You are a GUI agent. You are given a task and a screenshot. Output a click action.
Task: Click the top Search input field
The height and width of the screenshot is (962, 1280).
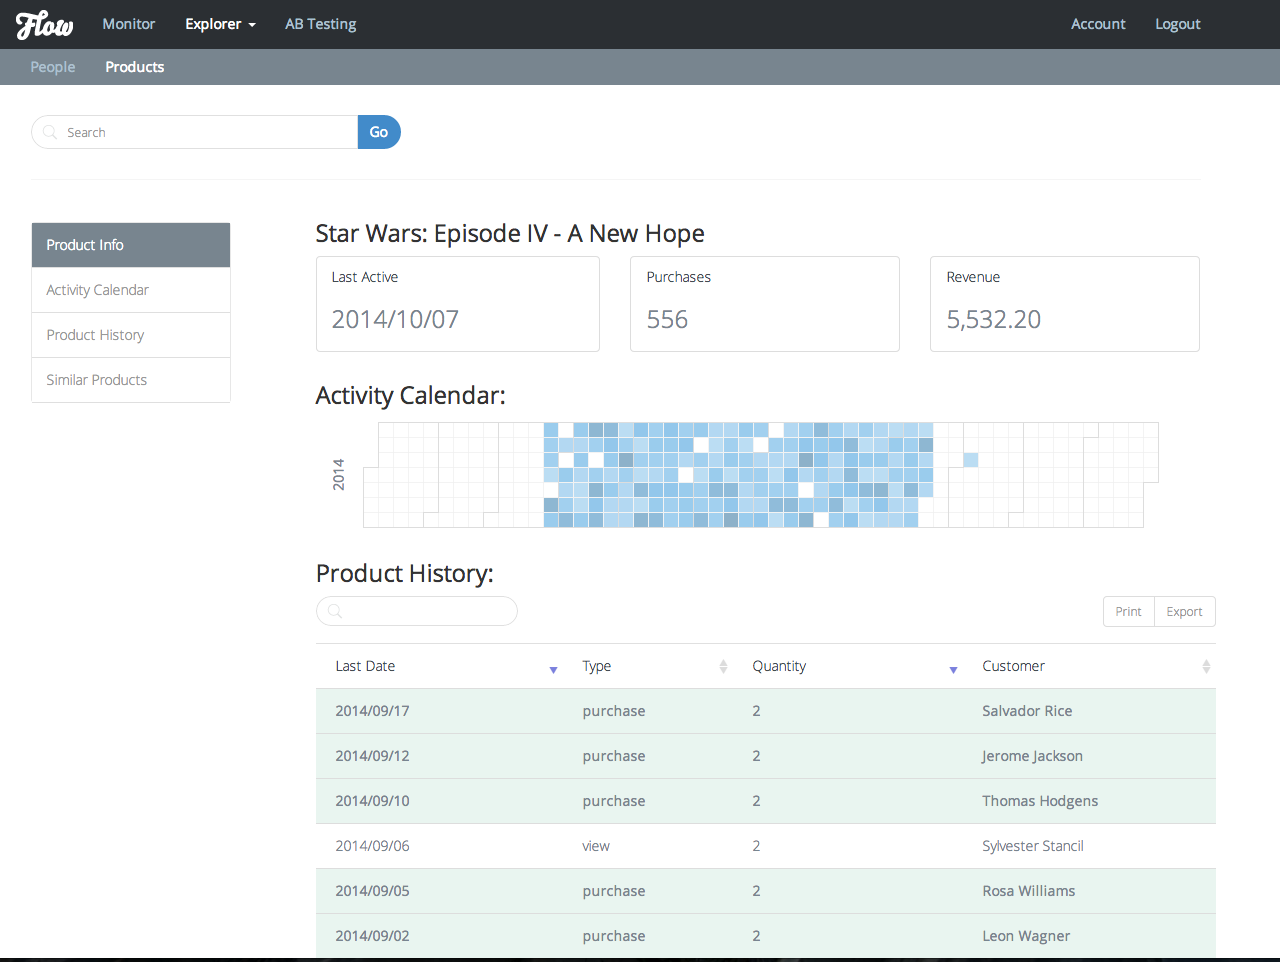click(x=195, y=132)
